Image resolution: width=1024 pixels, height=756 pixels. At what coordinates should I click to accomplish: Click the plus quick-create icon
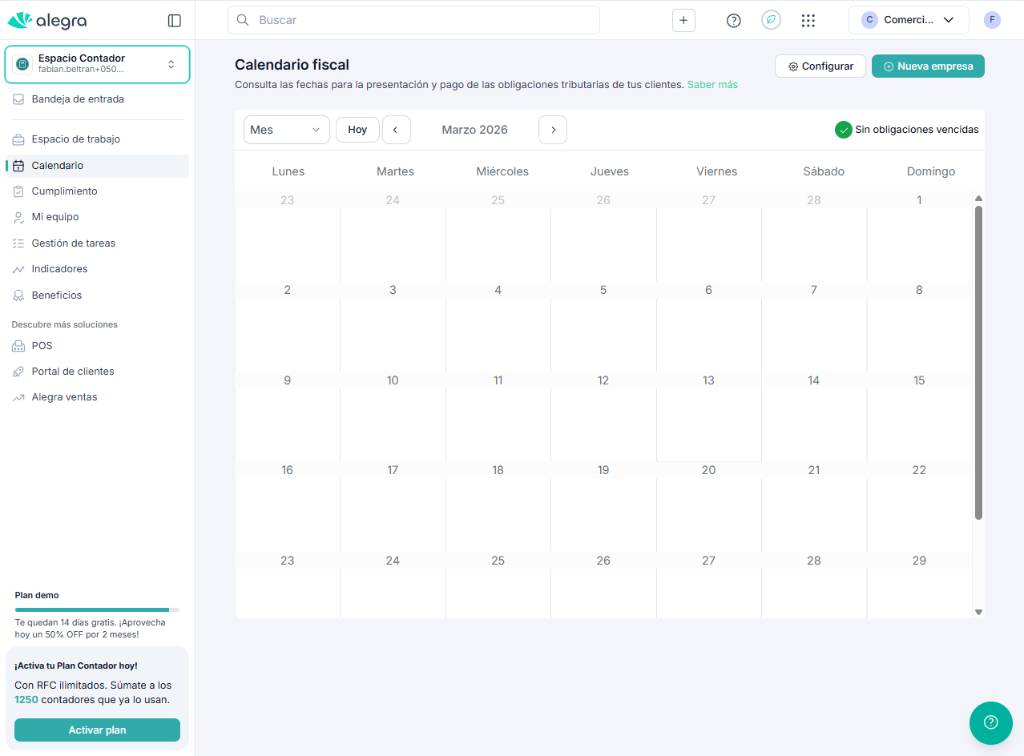[x=684, y=20]
